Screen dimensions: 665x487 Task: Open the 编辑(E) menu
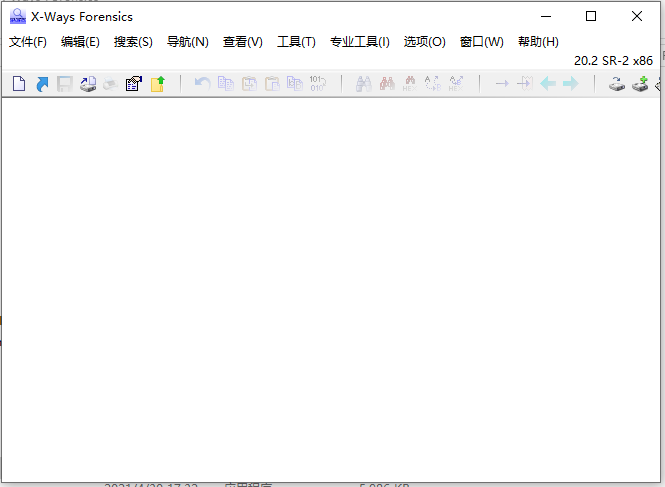(80, 42)
